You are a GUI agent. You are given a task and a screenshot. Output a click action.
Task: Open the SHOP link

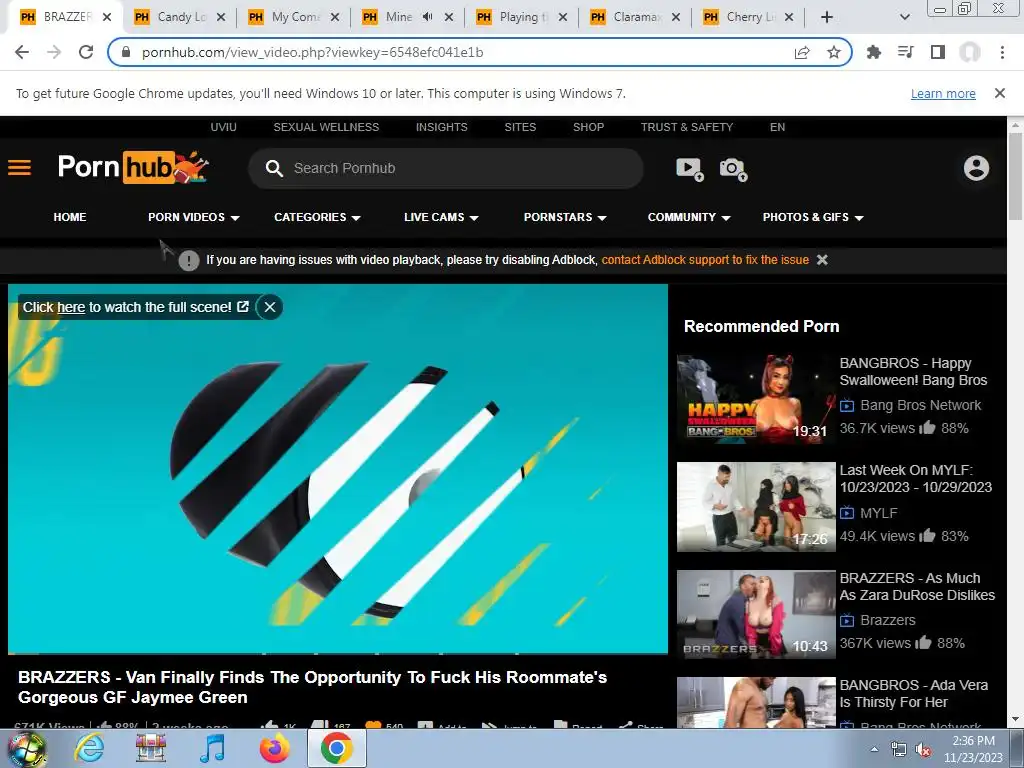(x=588, y=127)
